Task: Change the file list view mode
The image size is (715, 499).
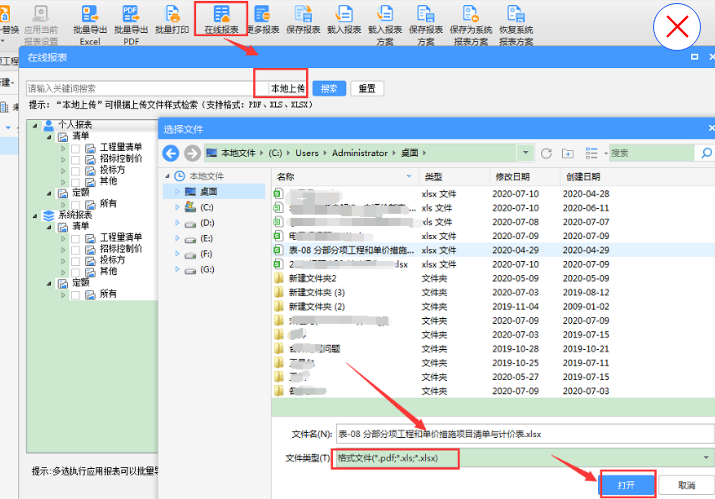Action: pyautogui.click(x=591, y=153)
